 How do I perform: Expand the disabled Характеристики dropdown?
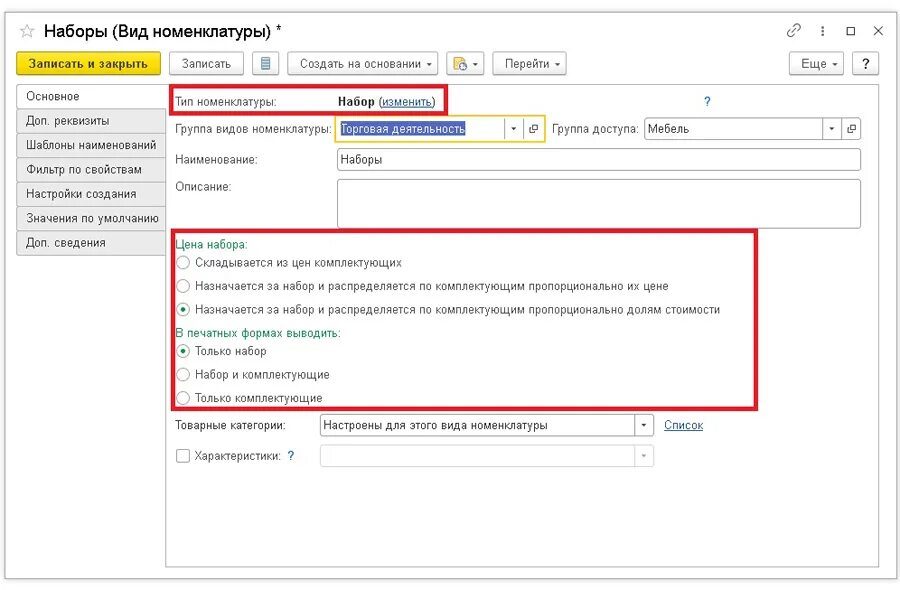coord(643,456)
